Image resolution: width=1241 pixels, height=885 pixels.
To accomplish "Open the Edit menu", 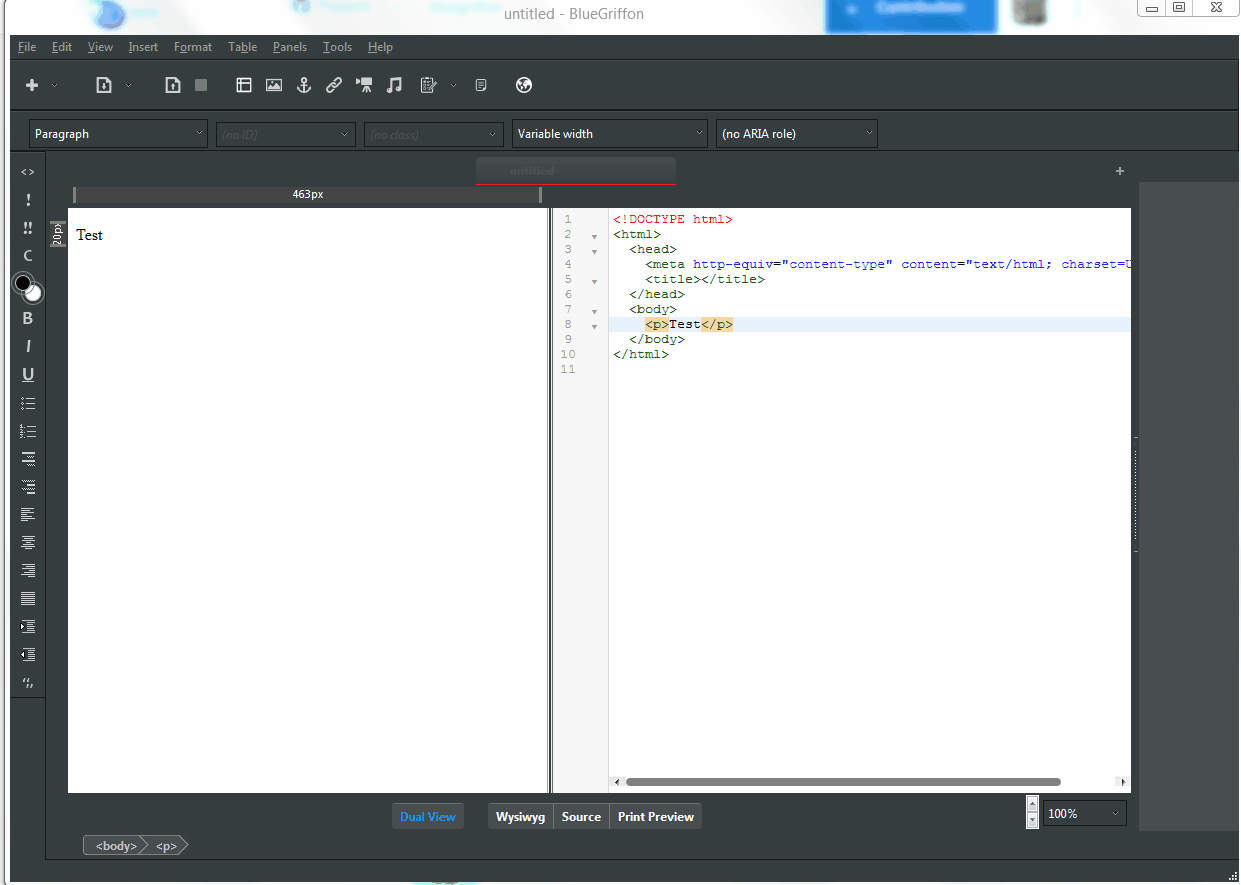I will (62, 47).
